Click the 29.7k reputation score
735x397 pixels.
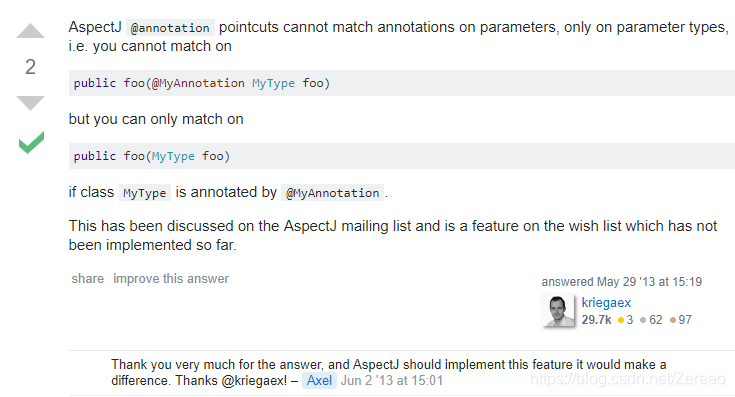[596, 320]
